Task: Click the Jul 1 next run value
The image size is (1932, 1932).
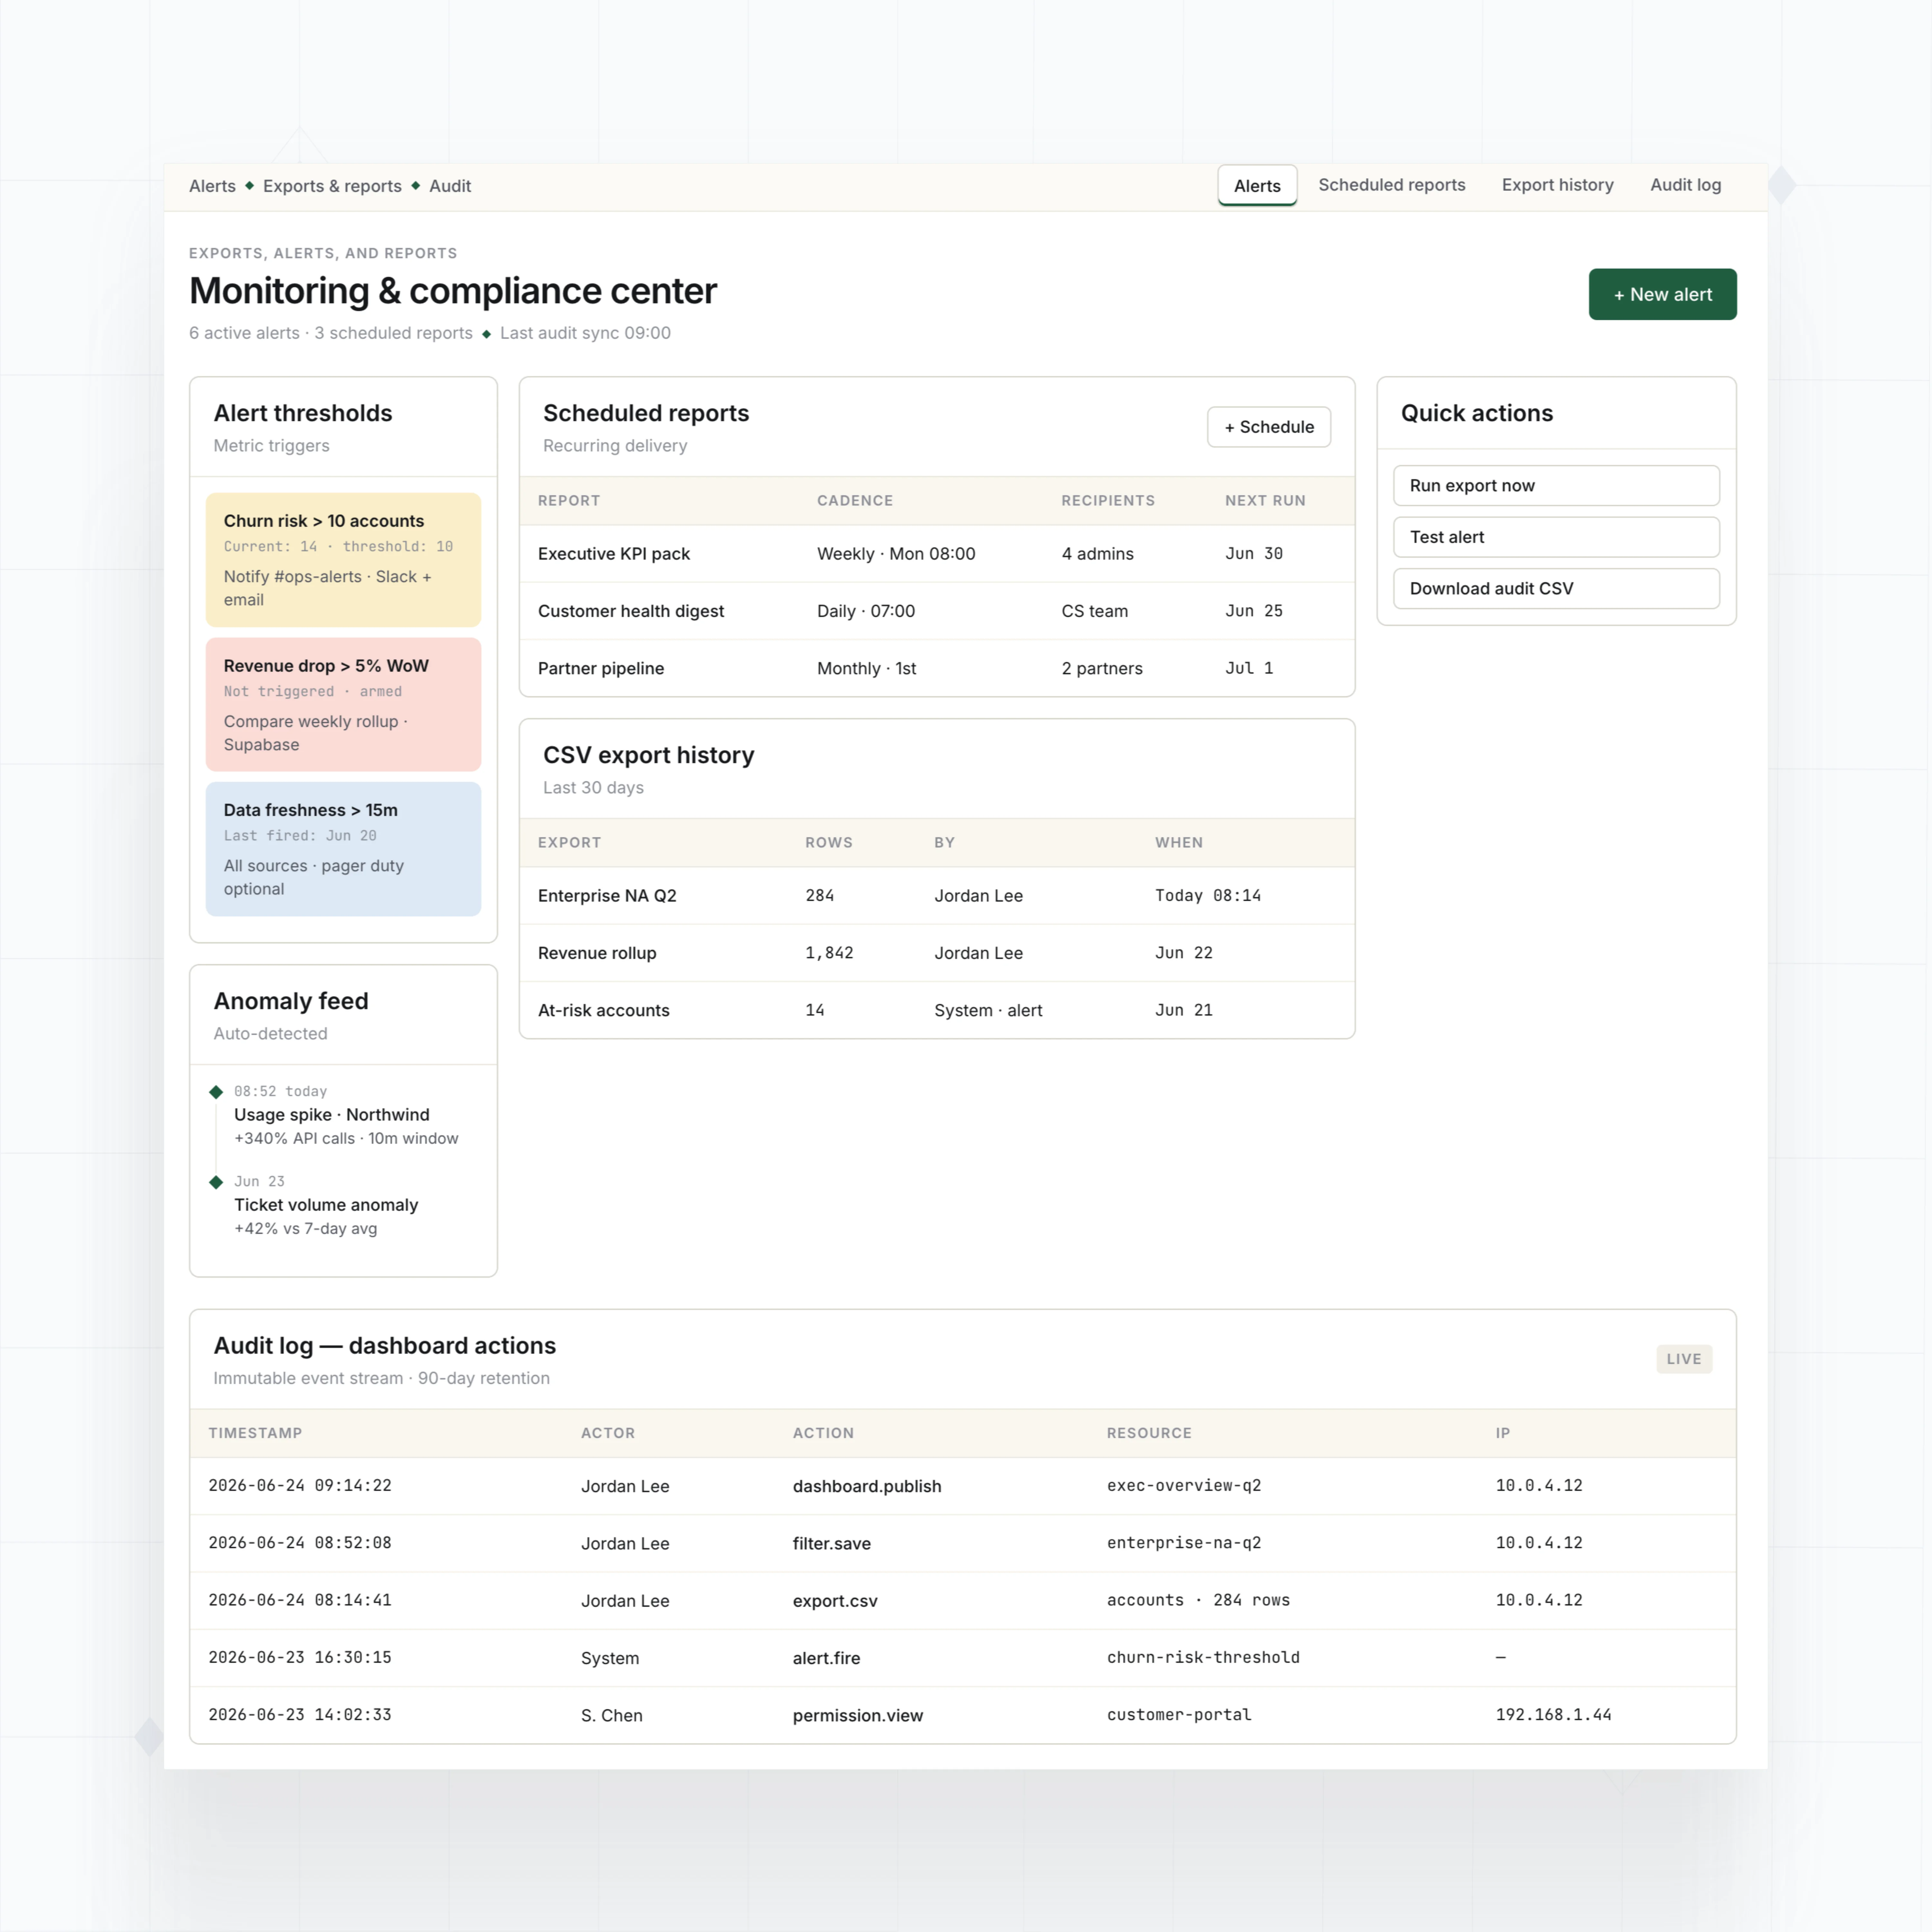Action: click(x=1249, y=668)
